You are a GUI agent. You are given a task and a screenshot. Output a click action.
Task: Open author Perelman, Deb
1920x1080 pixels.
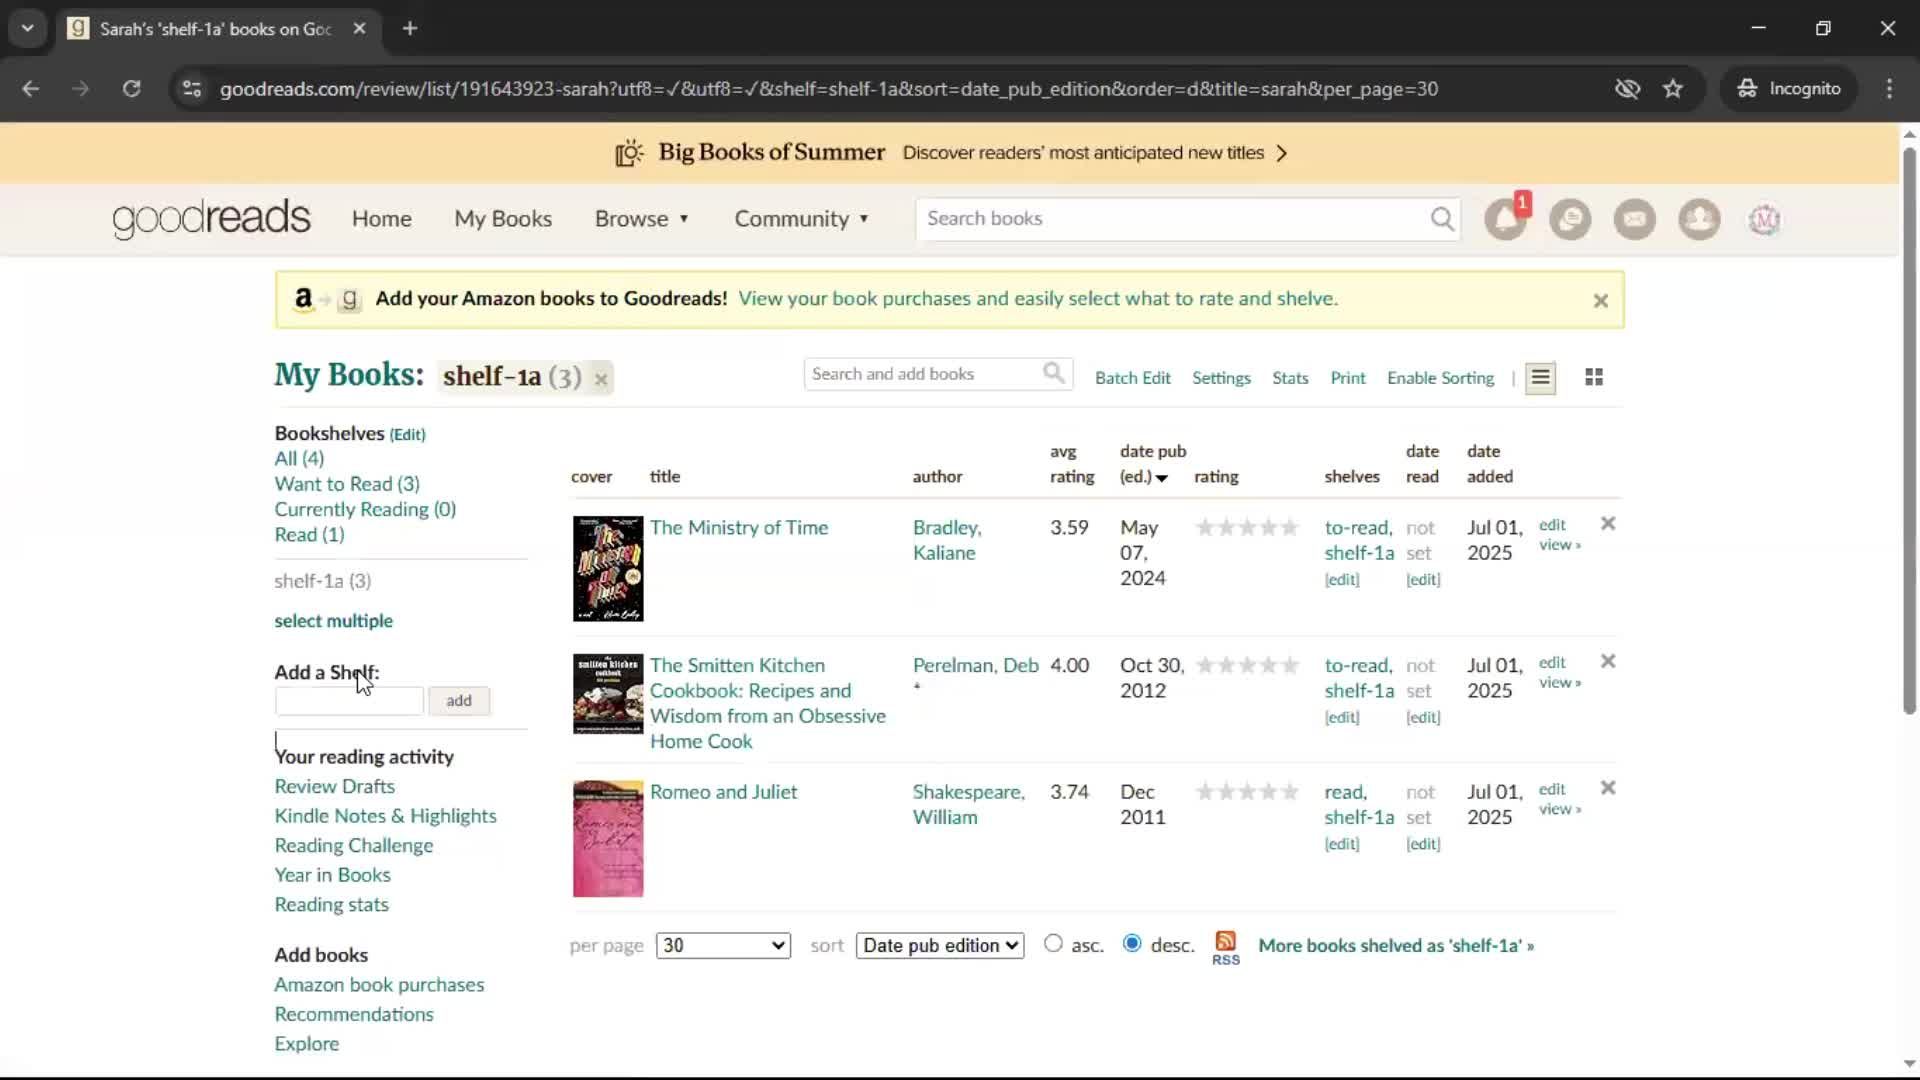[975, 666]
